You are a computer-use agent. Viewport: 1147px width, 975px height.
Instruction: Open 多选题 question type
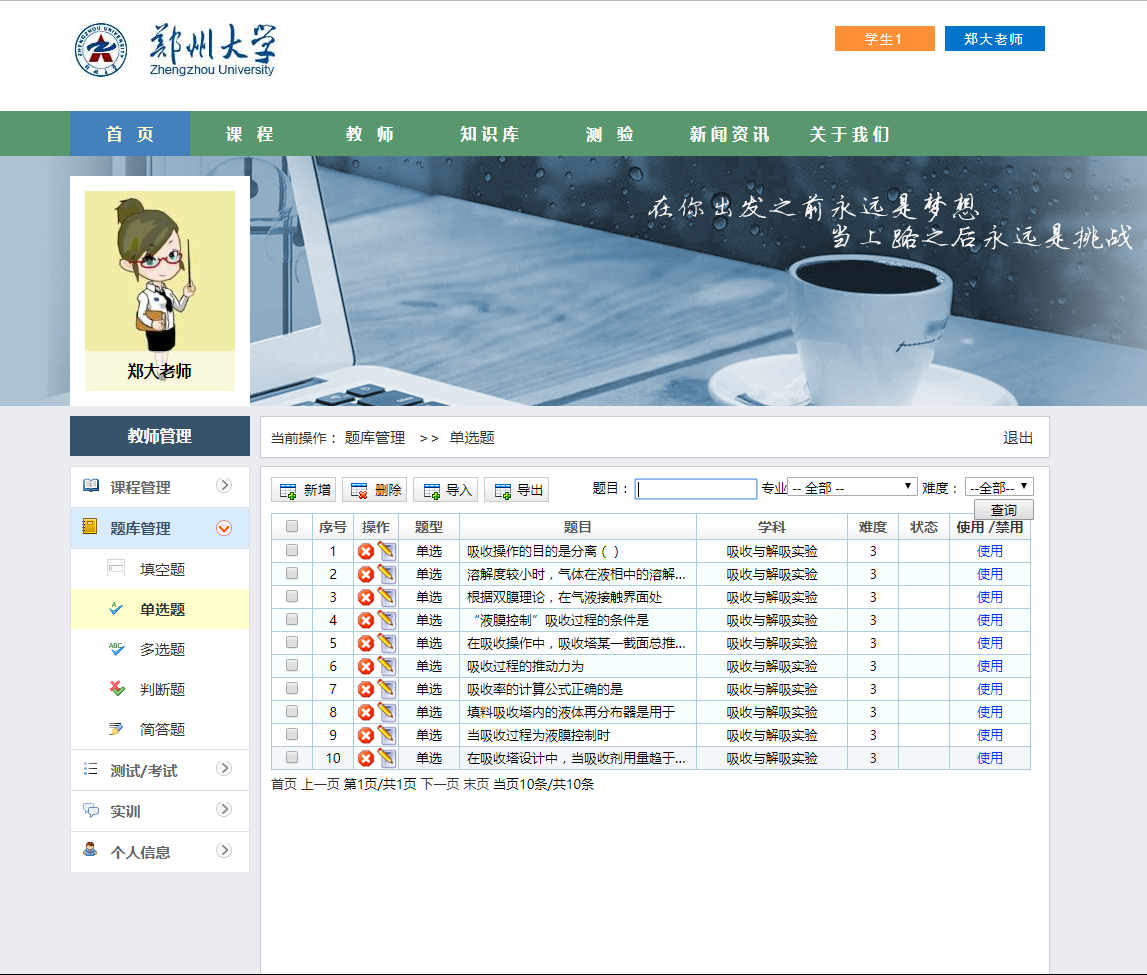coord(162,649)
